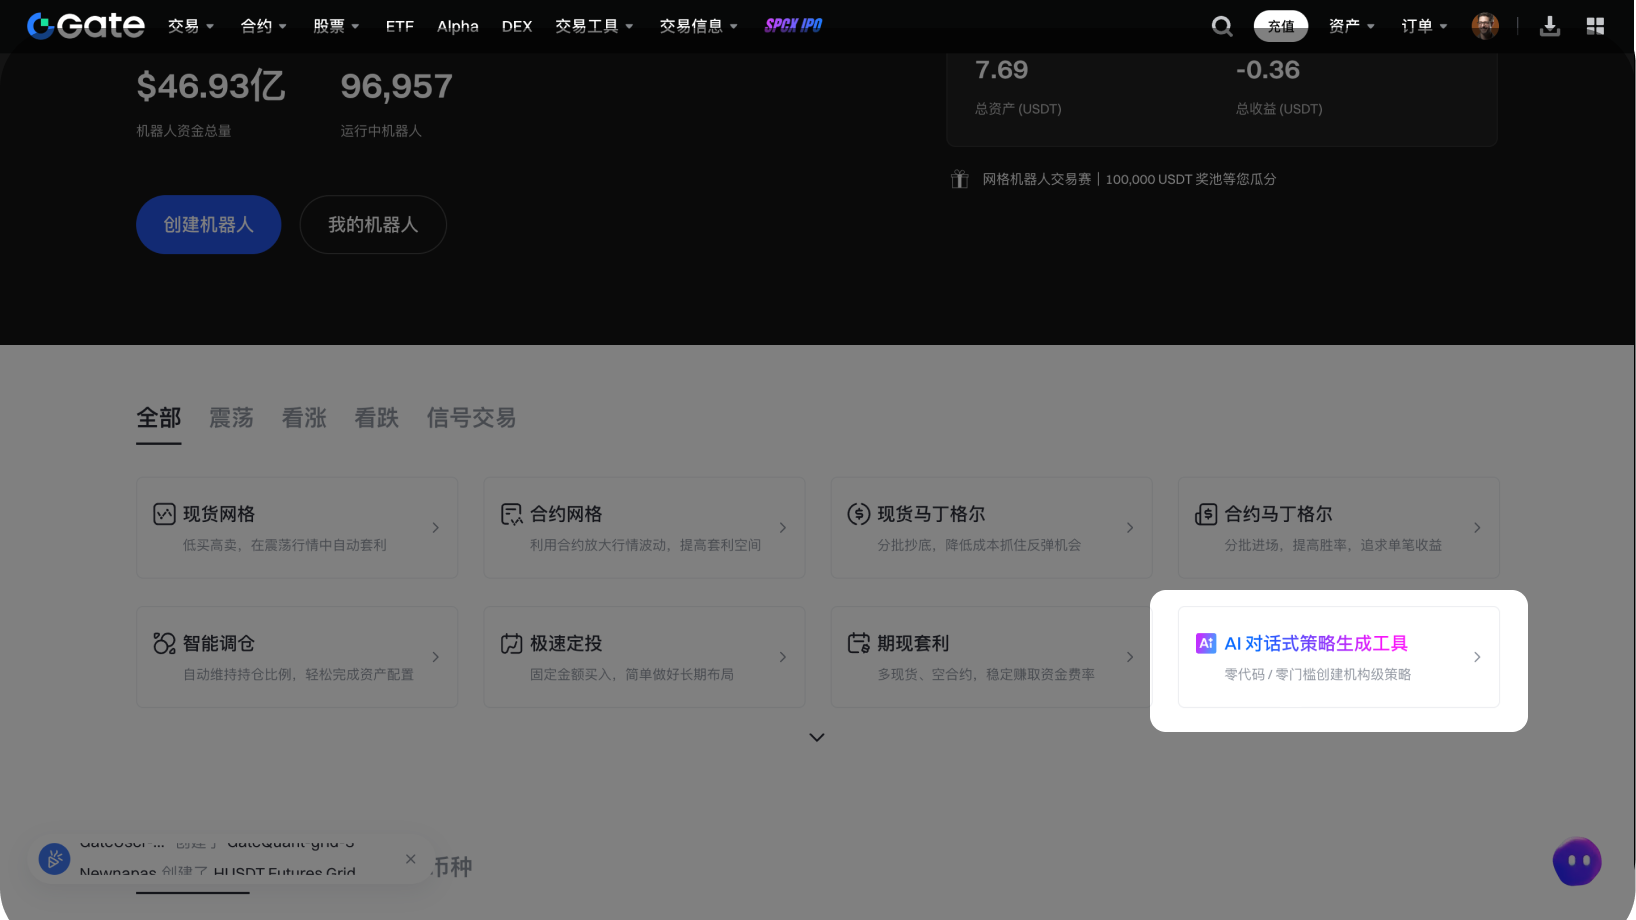Select the 信号交易 tab
The image size is (1636, 920).
[471, 418]
